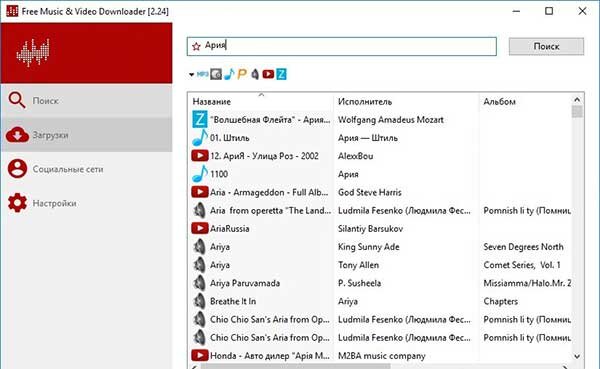Screen dimensions: 600x369
Task: Click music note icon of 01. Штиль
Action: coord(199,138)
